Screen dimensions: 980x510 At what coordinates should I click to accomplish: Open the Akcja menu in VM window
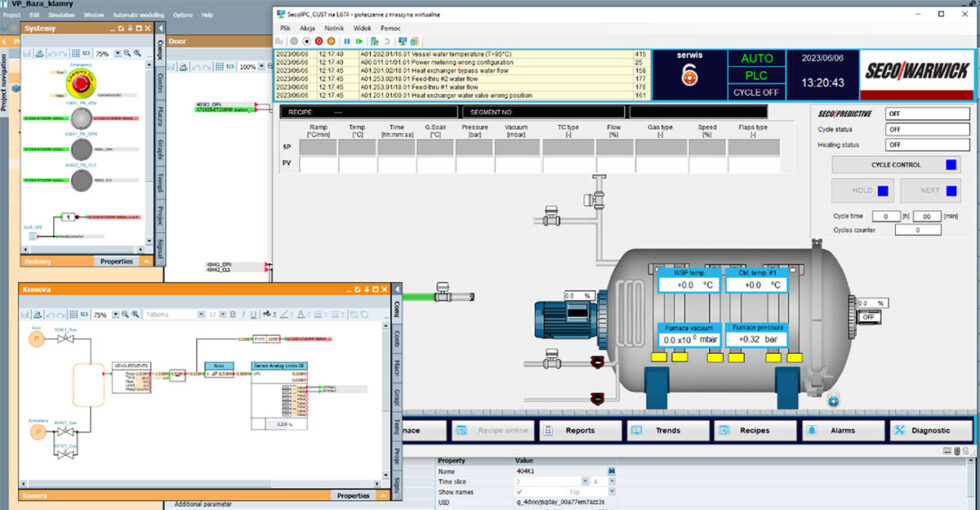[x=307, y=28]
